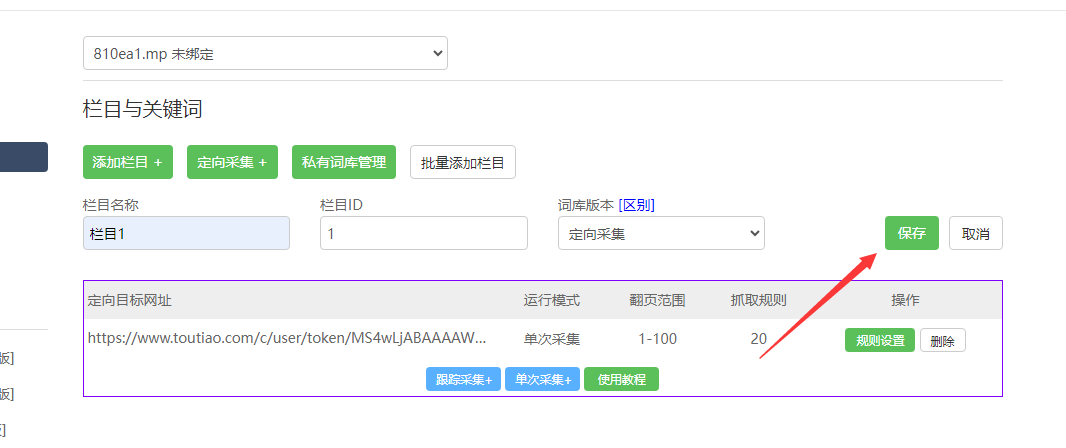The image size is (1066, 448).
Task: Open the 使用教程 tutorial button
Action: click(621, 380)
